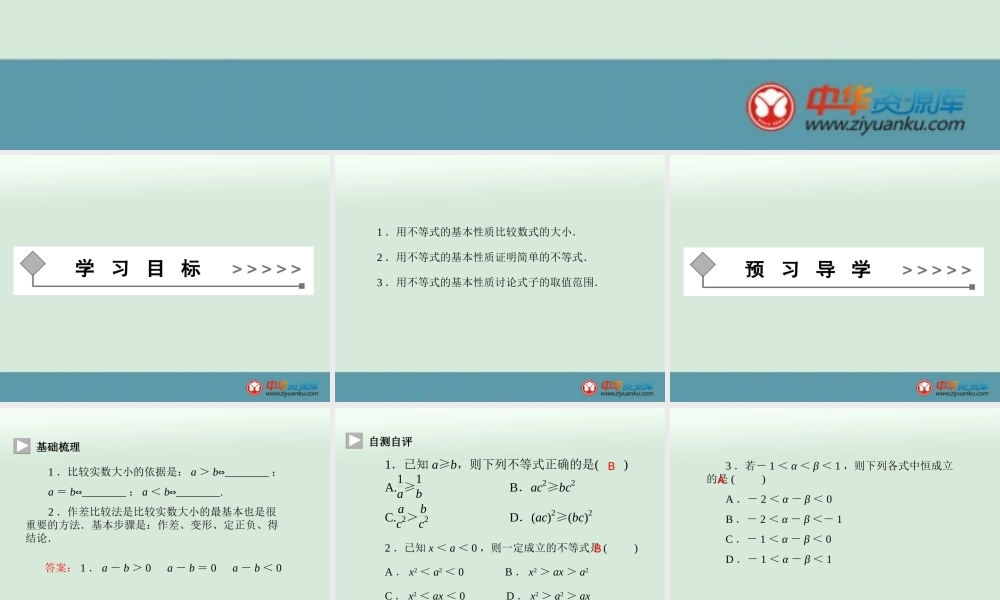Click the answer a − b = 0

[x=192, y=568]
